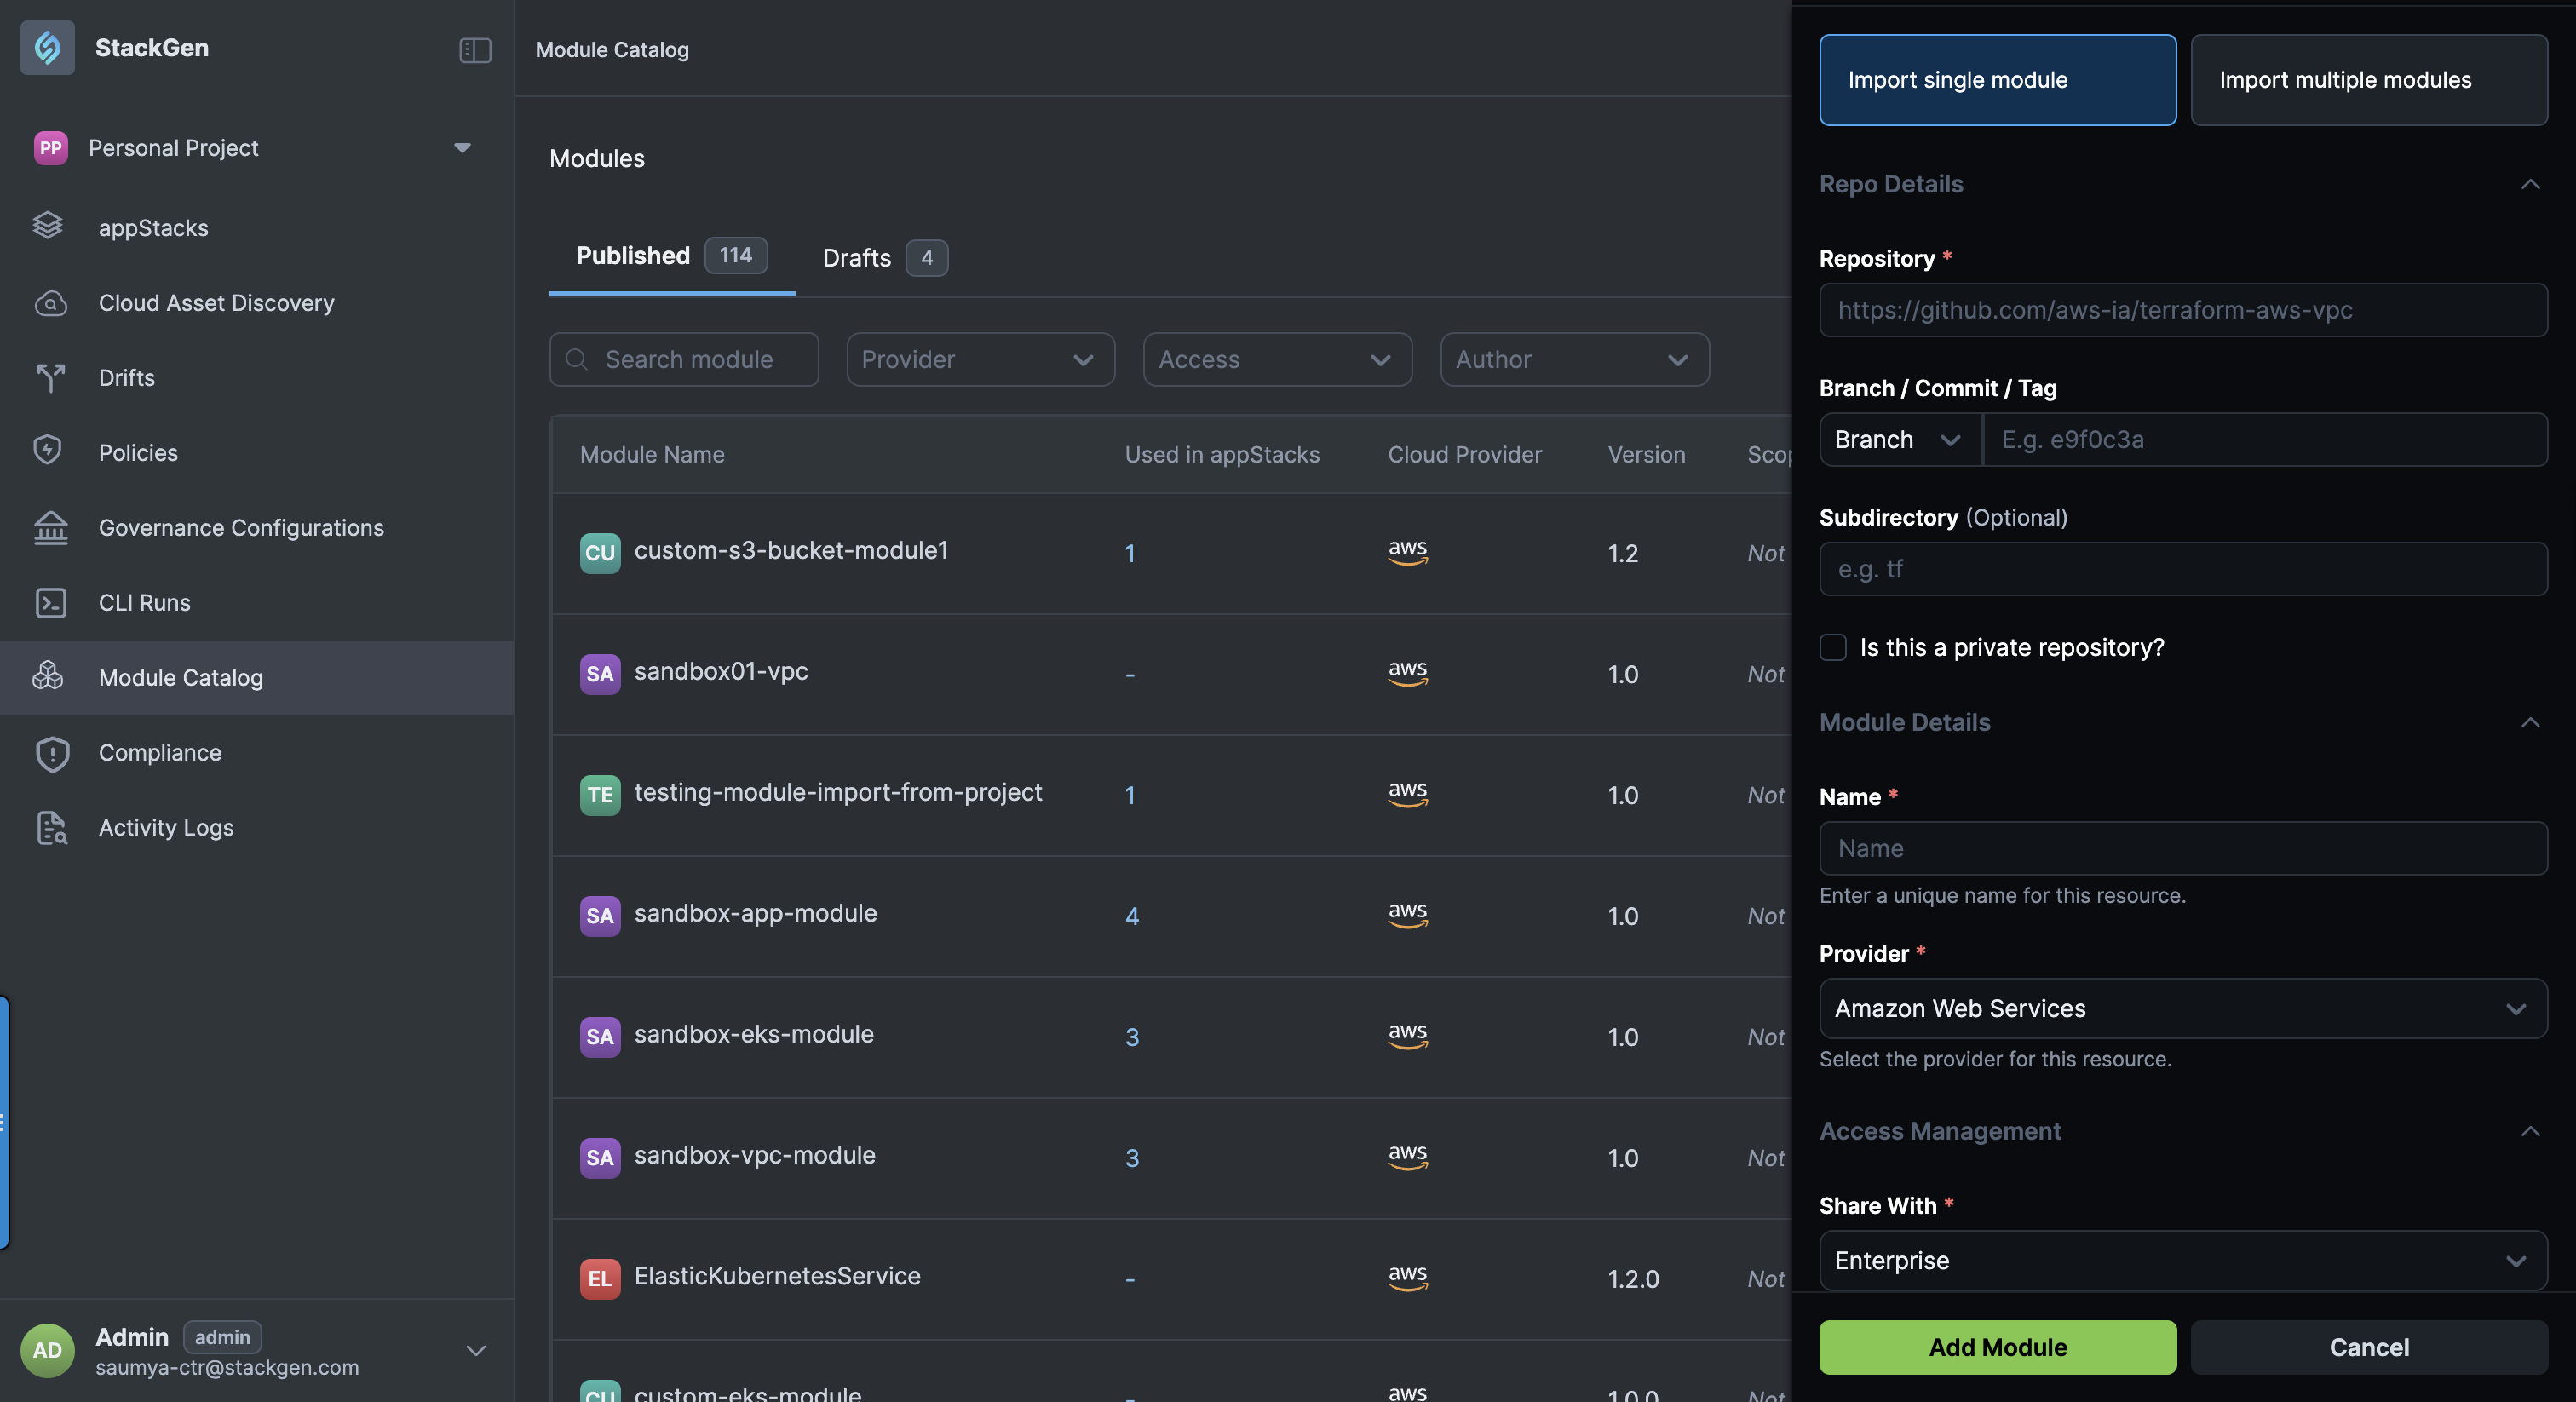
Task: Click the CLI Runs terminal icon
Action: pos(50,602)
